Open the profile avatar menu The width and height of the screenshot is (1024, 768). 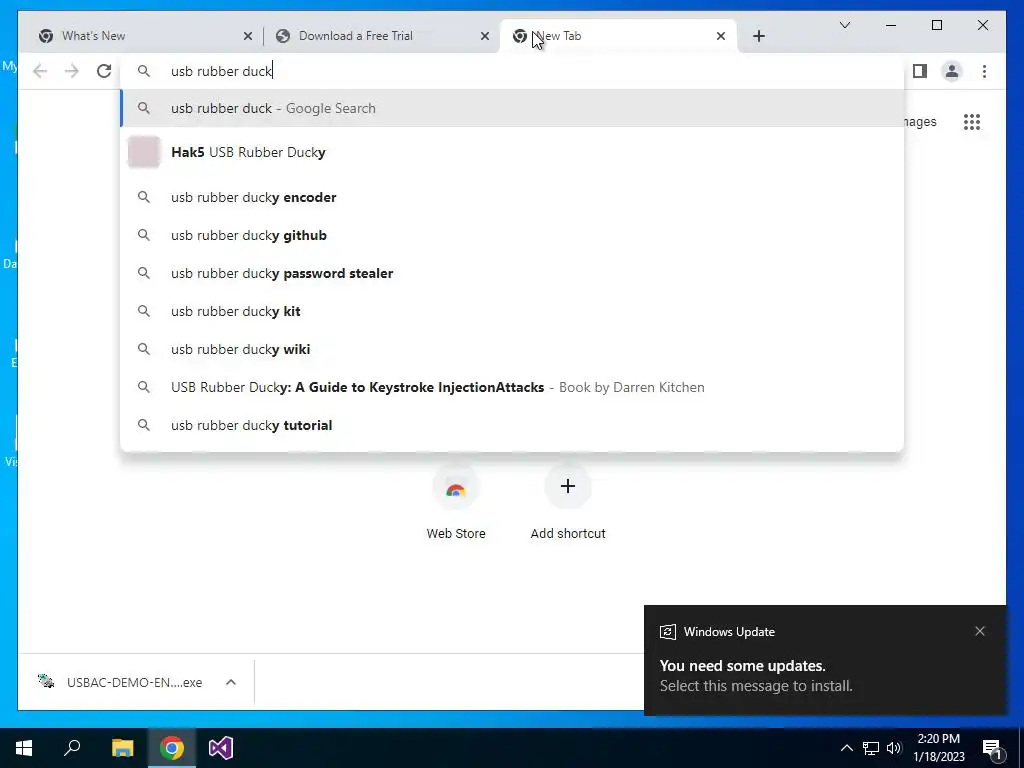click(x=952, y=71)
